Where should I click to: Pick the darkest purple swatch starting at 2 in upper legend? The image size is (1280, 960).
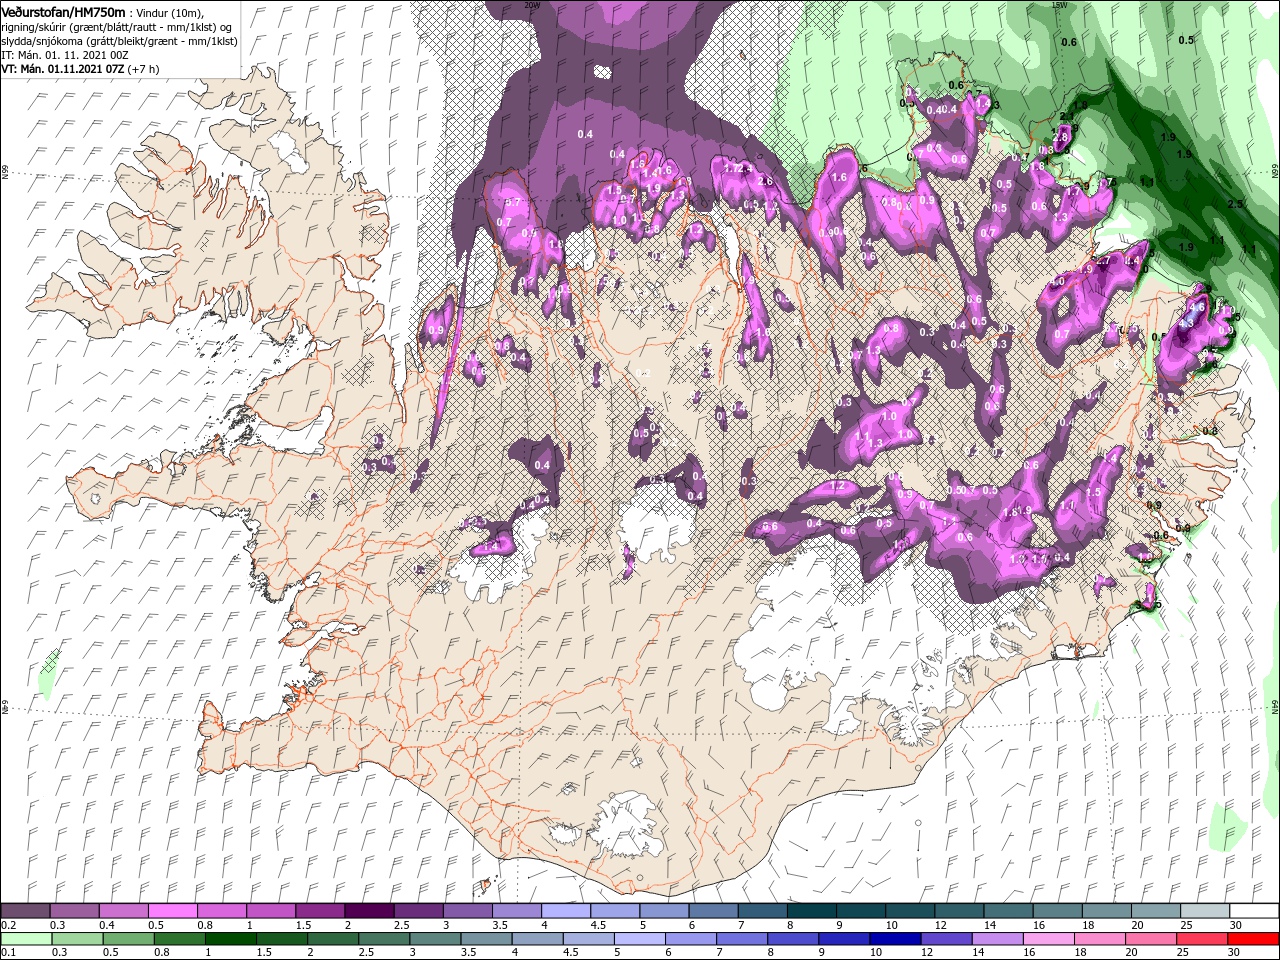[x=369, y=911]
